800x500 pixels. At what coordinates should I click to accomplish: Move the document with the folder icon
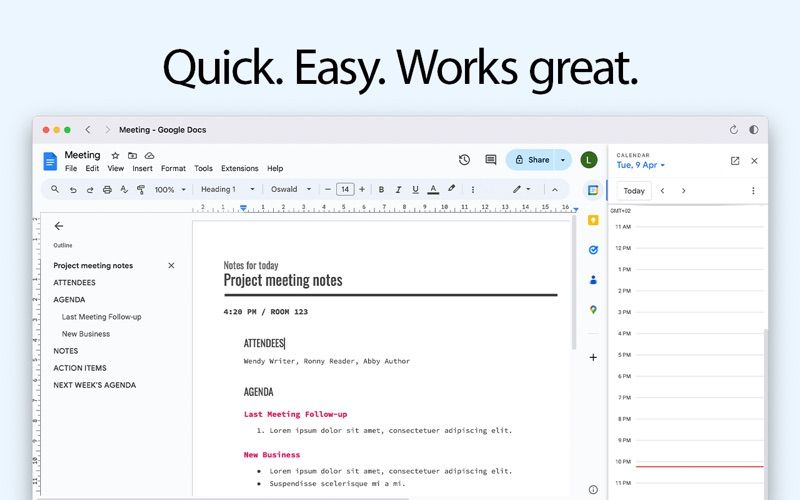coord(132,156)
